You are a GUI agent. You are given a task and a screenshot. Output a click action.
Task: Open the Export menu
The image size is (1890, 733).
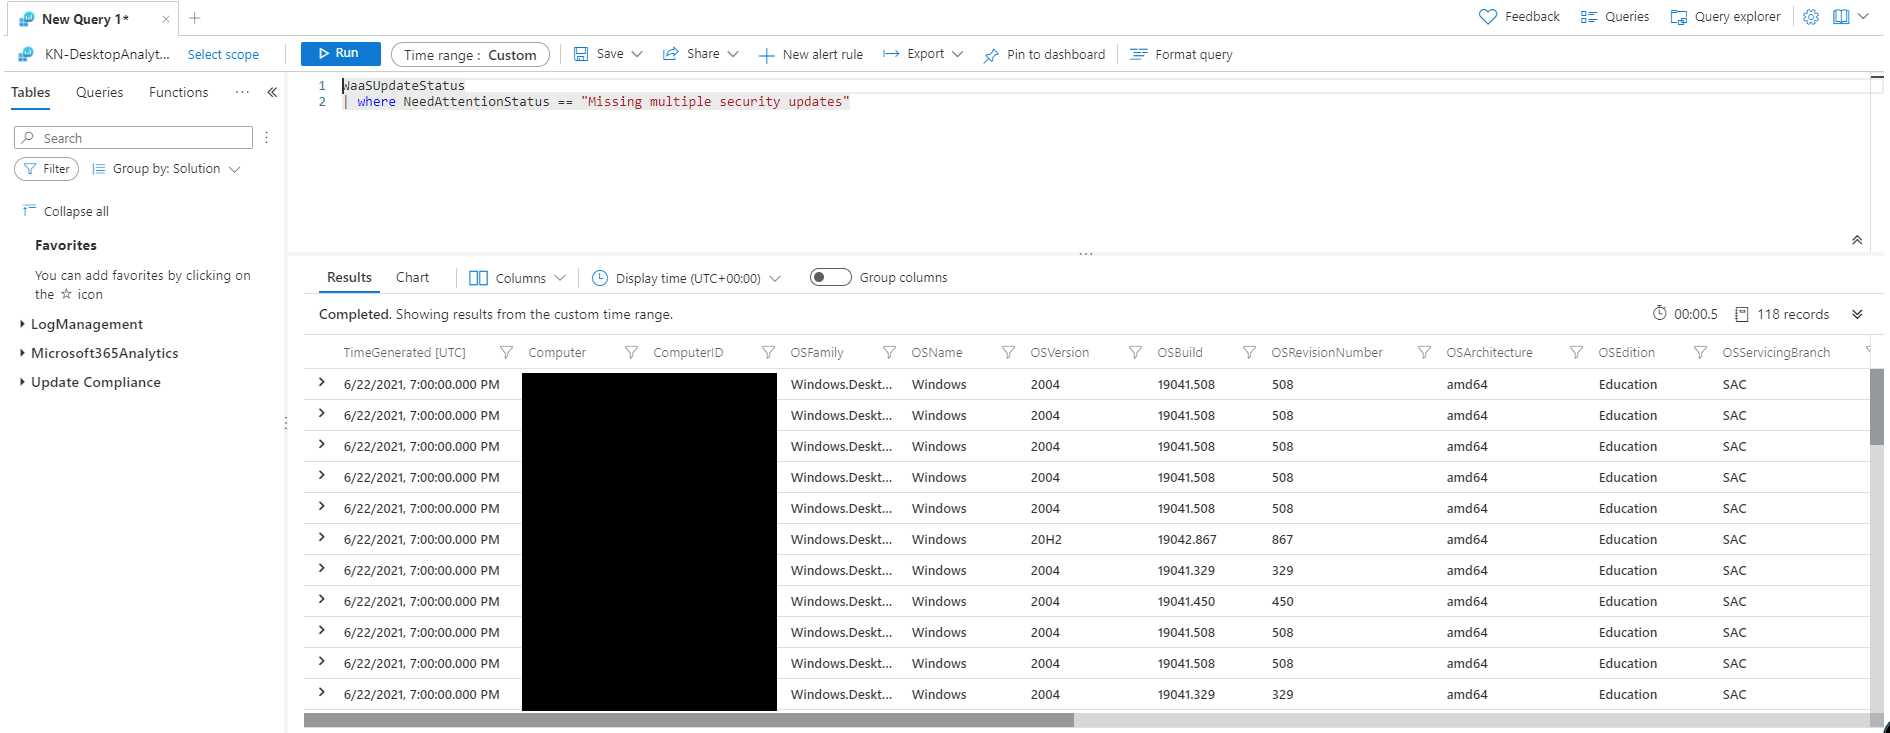click(923, 54)
